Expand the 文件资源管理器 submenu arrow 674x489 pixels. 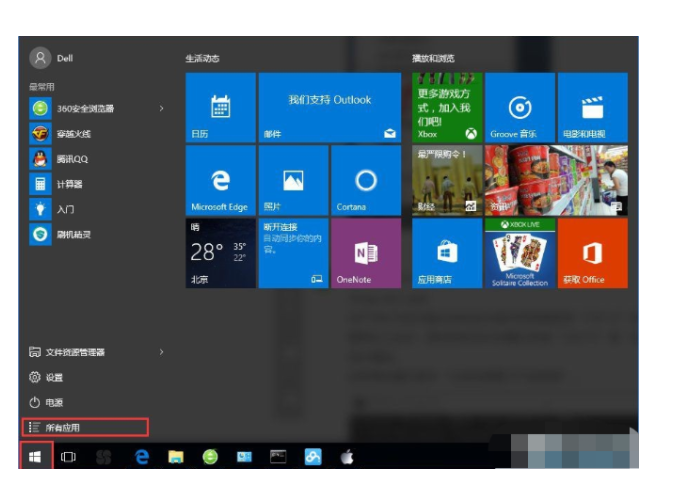(x=161, y=352)
